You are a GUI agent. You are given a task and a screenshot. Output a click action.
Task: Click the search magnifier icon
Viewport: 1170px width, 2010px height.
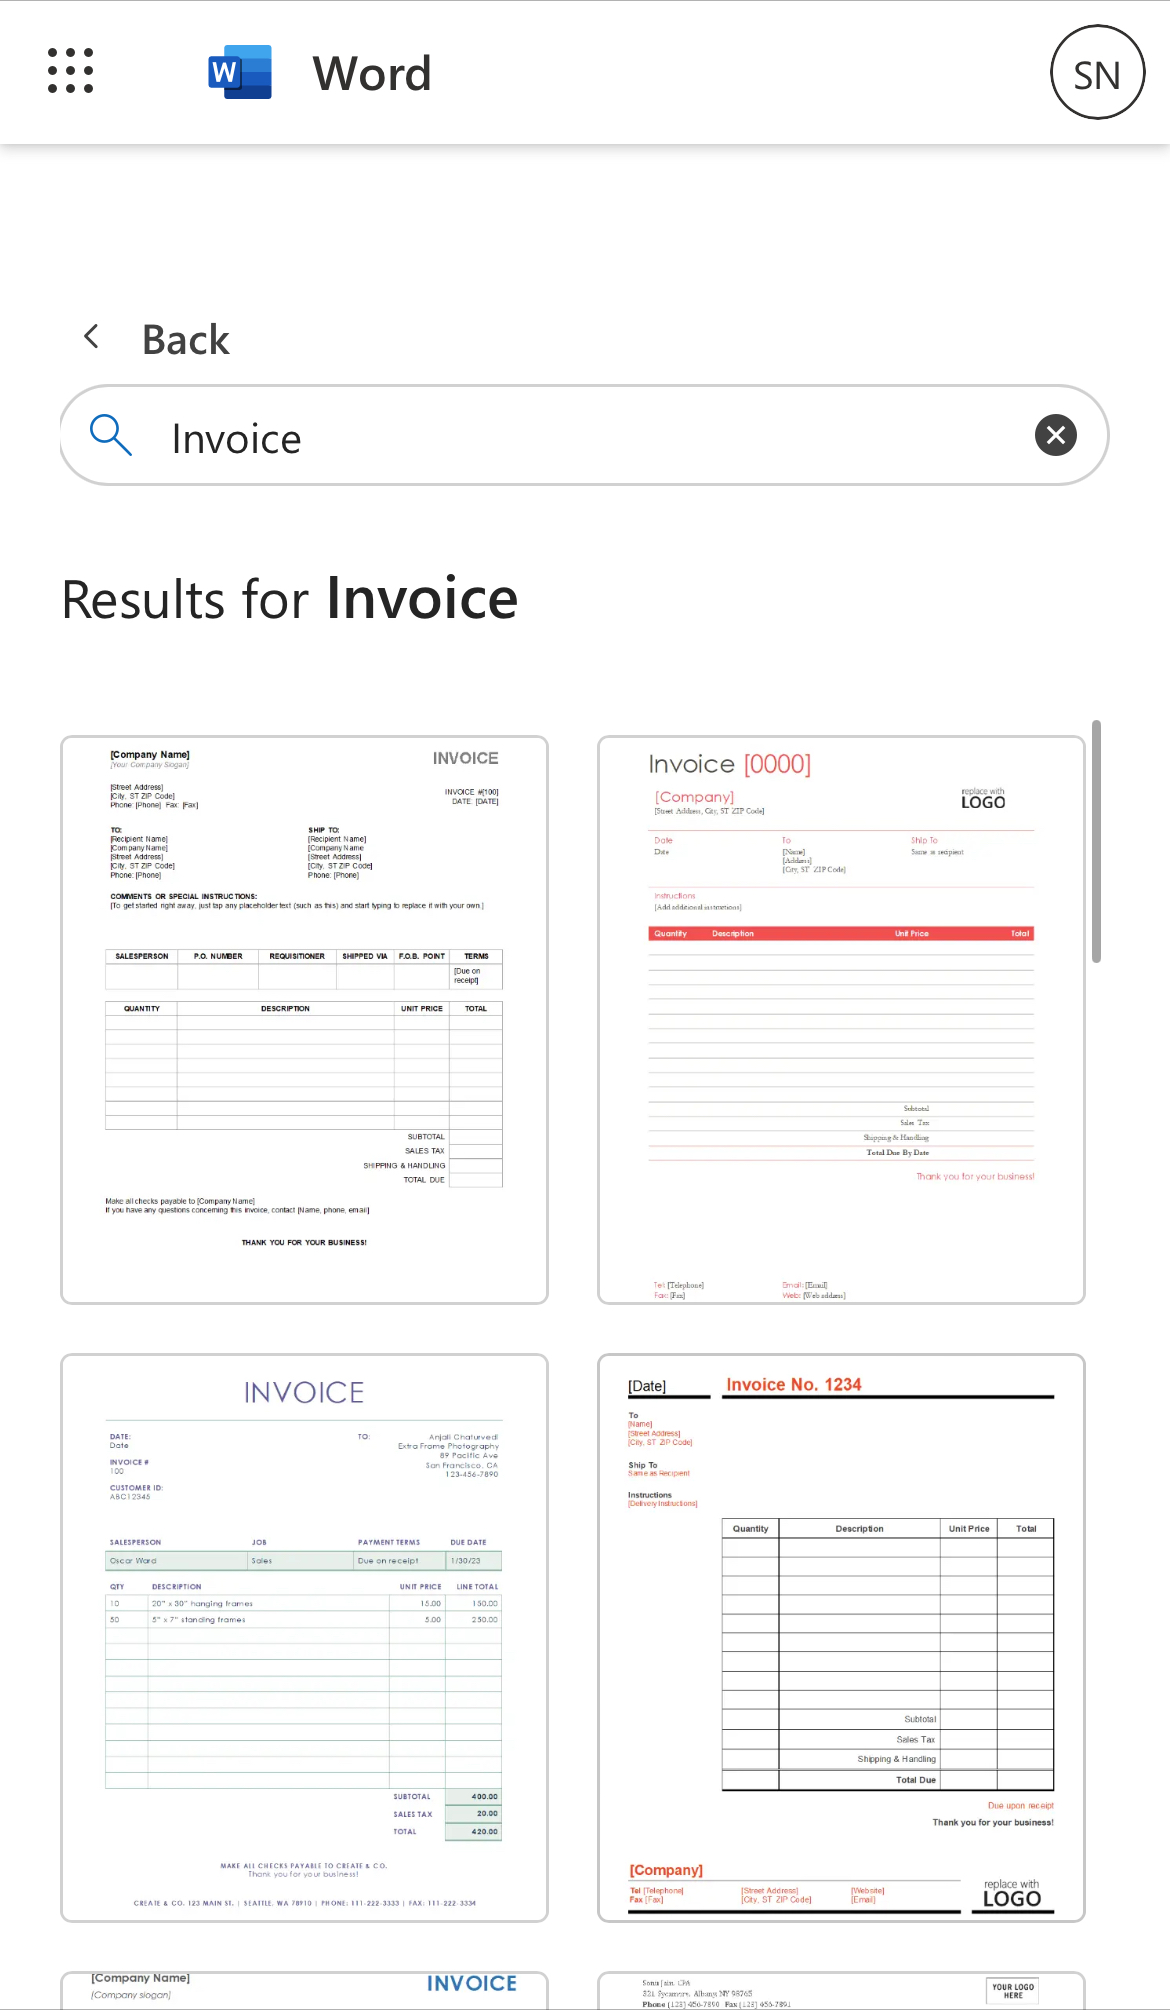pyautogui.click(x=111, y=435)
